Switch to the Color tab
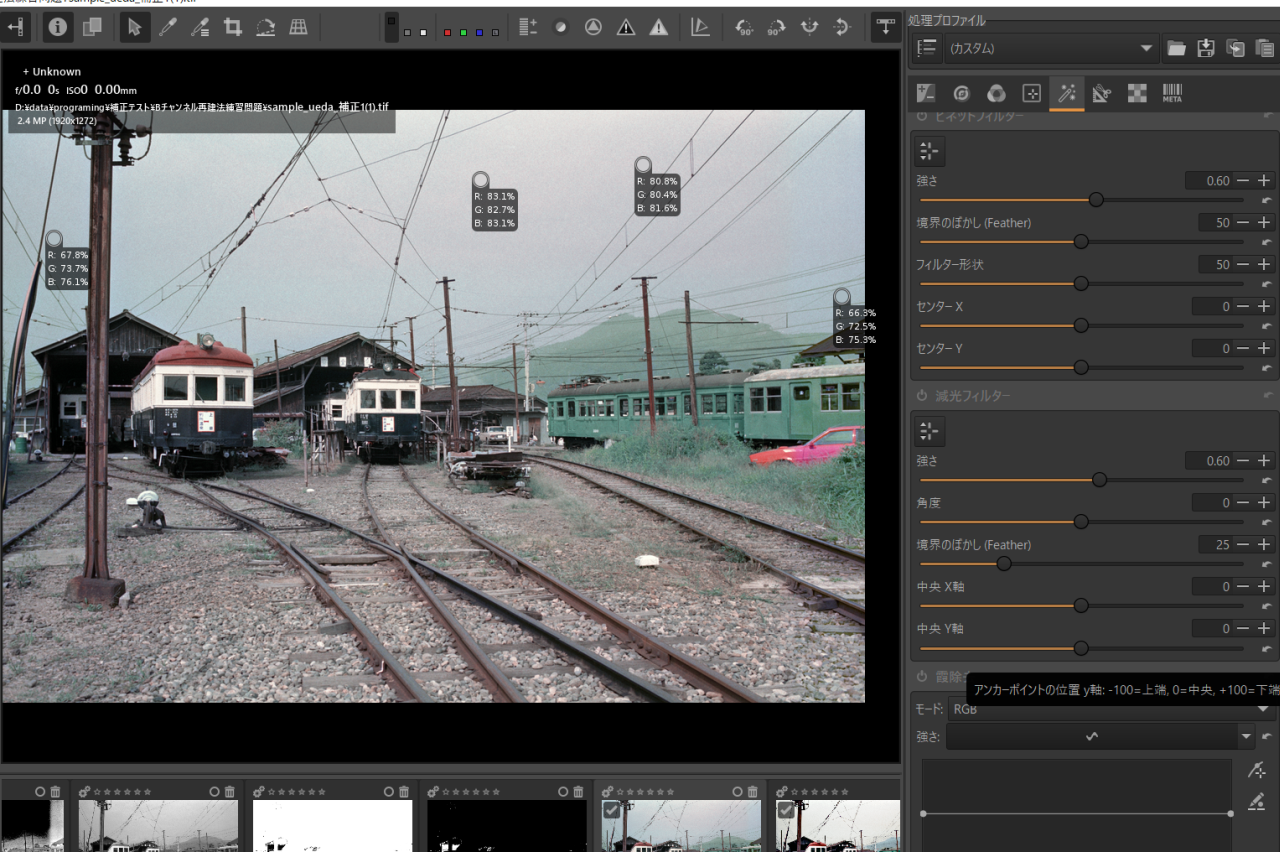This screenshot has width=1280, height=852. click(996, 93)
